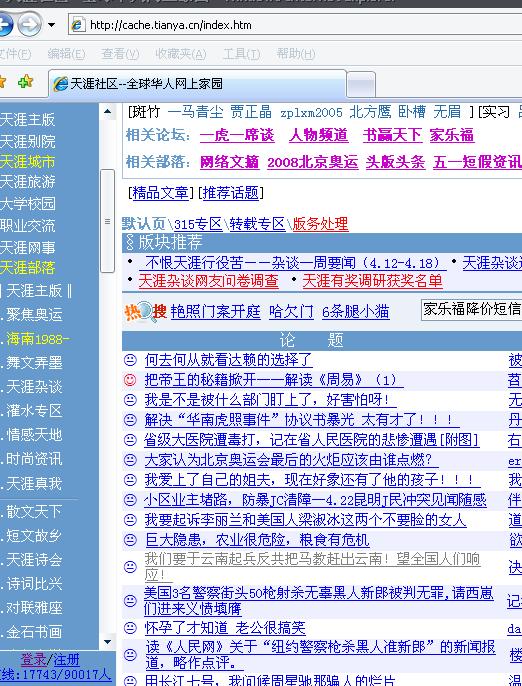Switch to 315专区 section
The image size is (522, 686).
coord(198,224)
